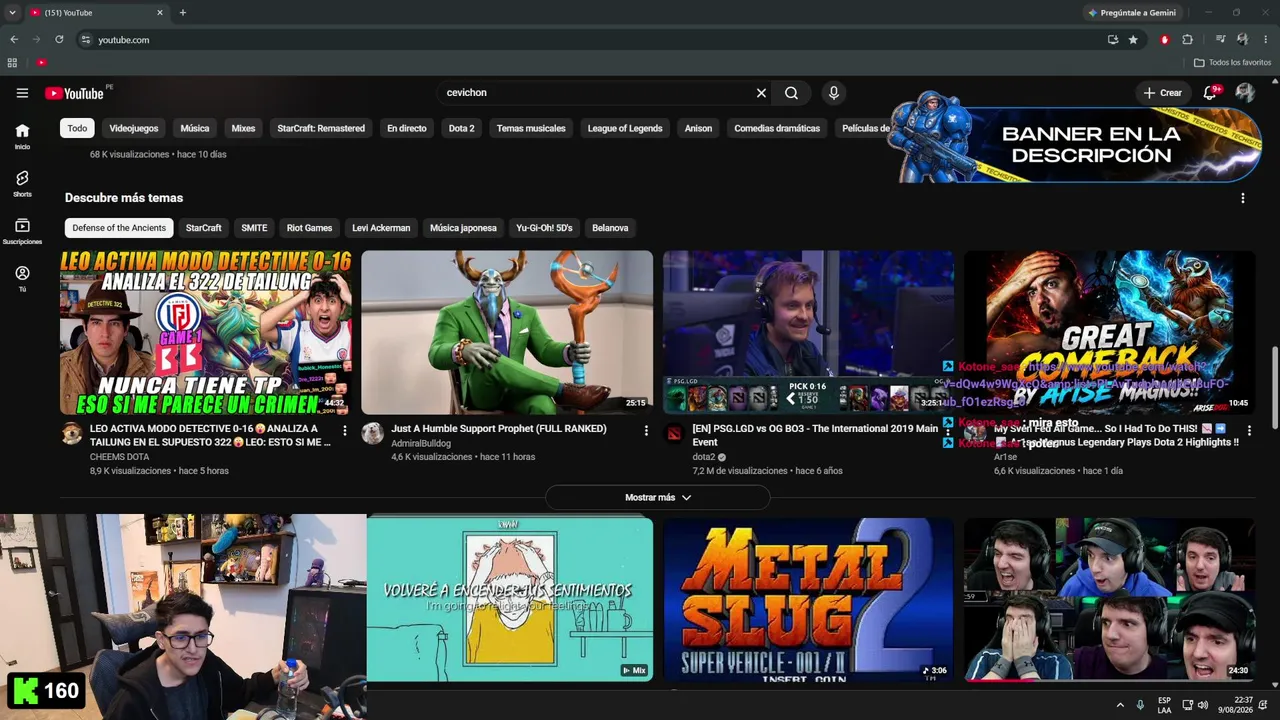Reload the page in Chrome
The width and height of the screenshot is (1280, 720).
(59, 40)
